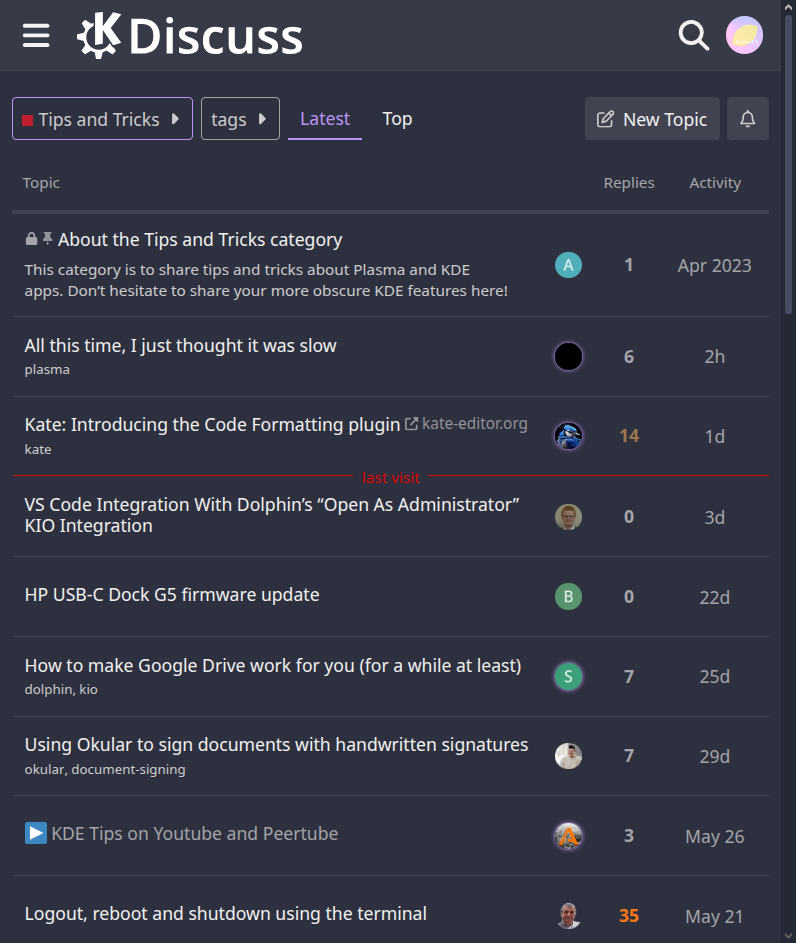This screenshot has width=796, height=943.
Task: Open the user profile avatar menu
Action: pyautogui.click(x=744, y=35)
